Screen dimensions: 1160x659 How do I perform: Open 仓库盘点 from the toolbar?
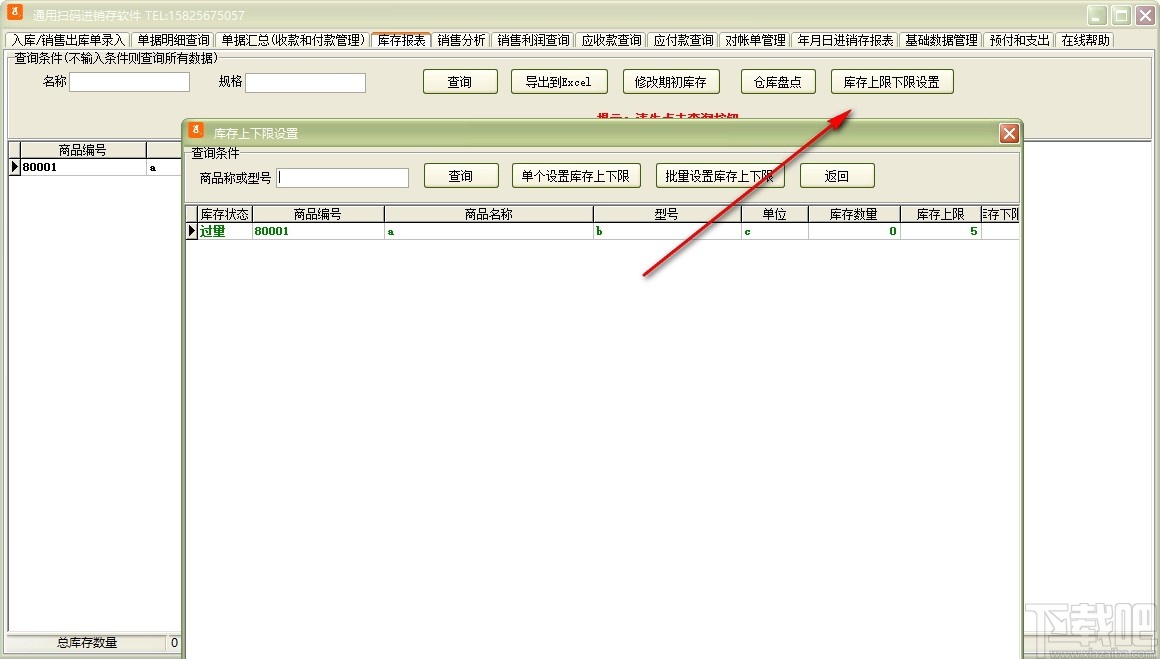(777, 81)
